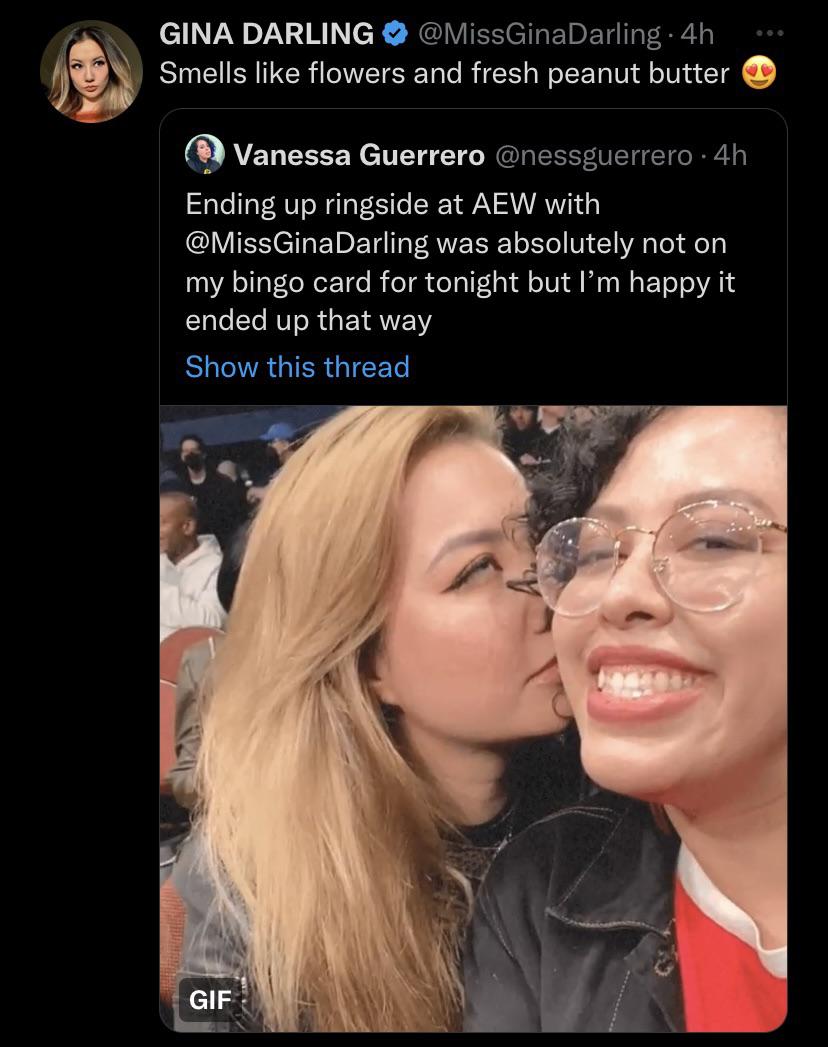
Task: Click the 4h timestamp on Gina's tweet
Action: [x=697, y=34]
